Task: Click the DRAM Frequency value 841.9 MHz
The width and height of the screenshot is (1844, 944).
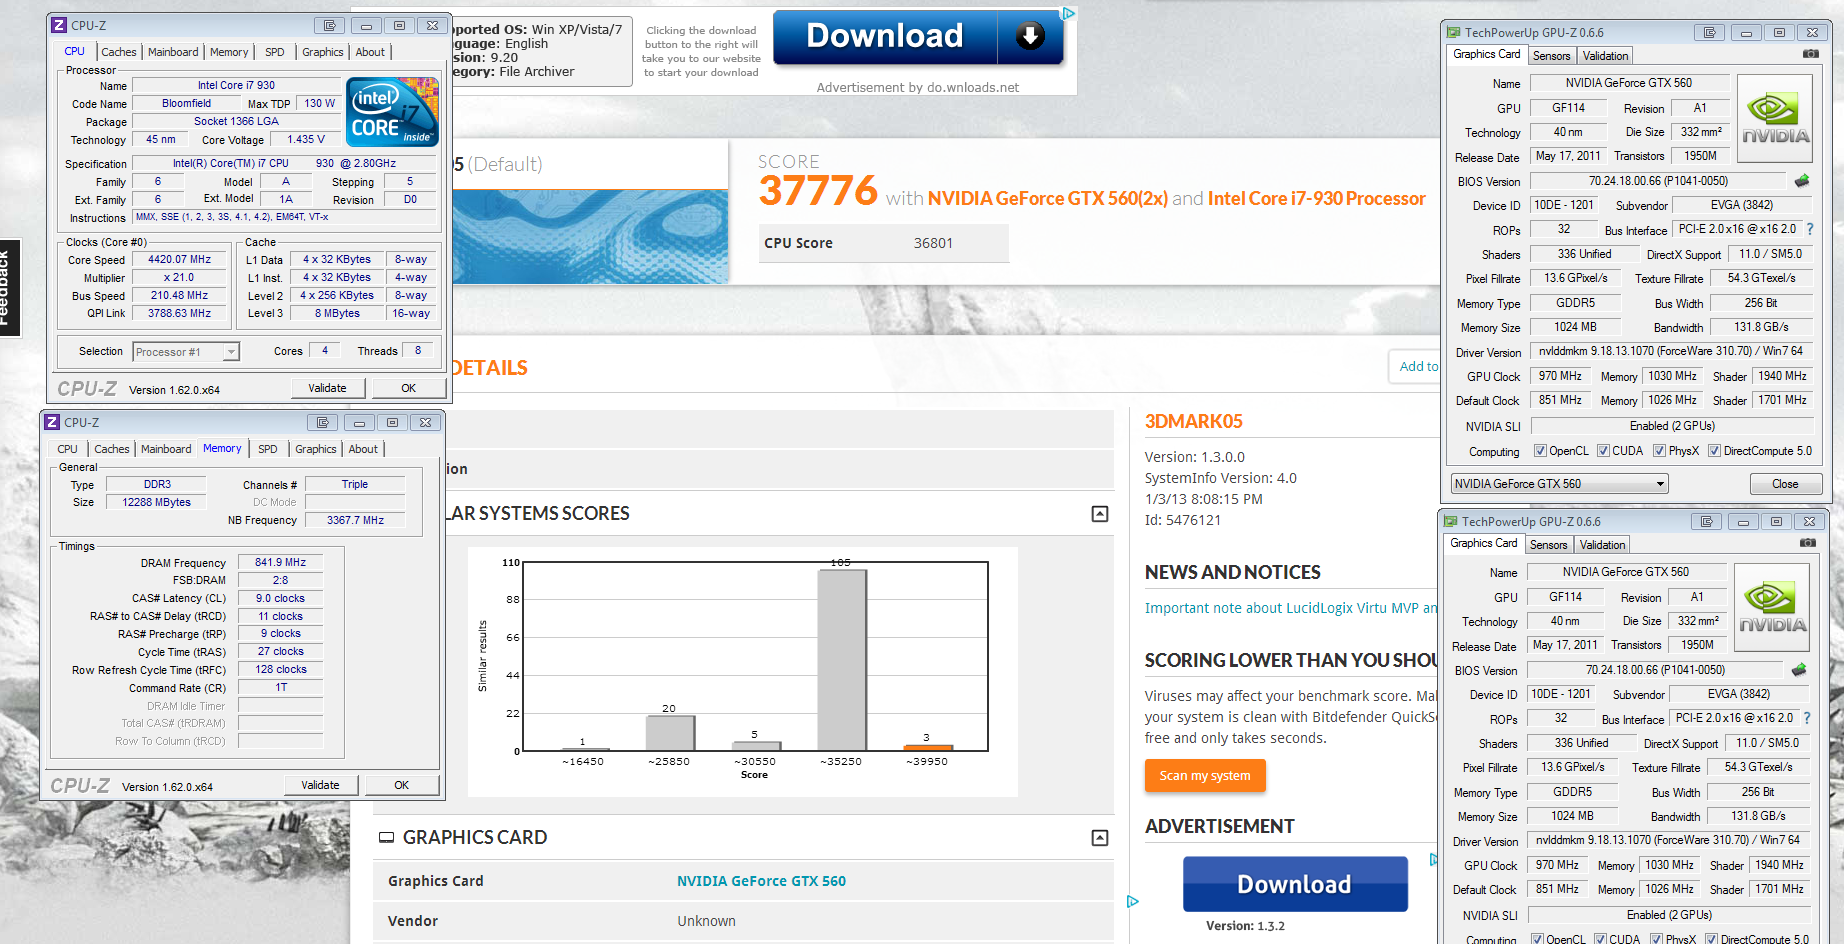Action: pyautogui.click(x=280, y=563)
